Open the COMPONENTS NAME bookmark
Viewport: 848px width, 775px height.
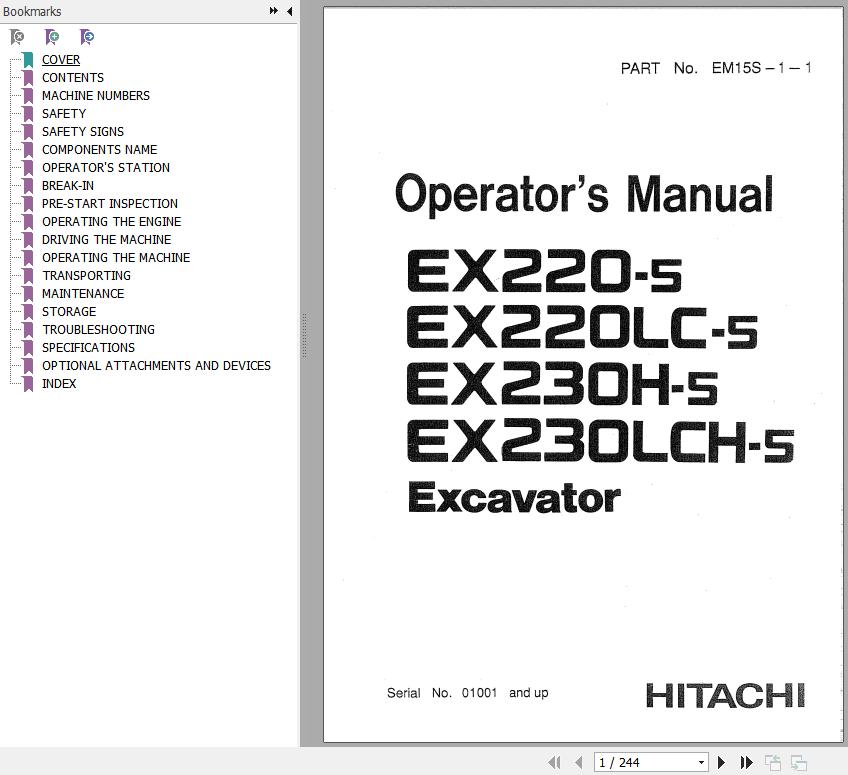click(x=100, y=149)
